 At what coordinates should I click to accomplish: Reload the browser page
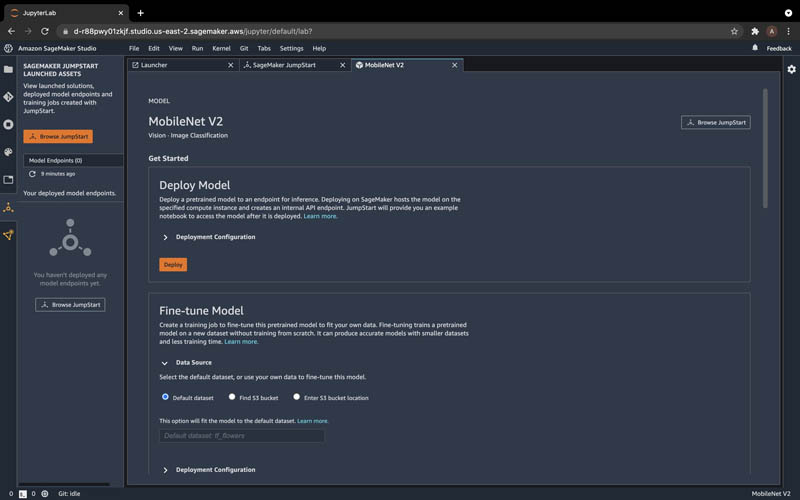tap(45, 31)
